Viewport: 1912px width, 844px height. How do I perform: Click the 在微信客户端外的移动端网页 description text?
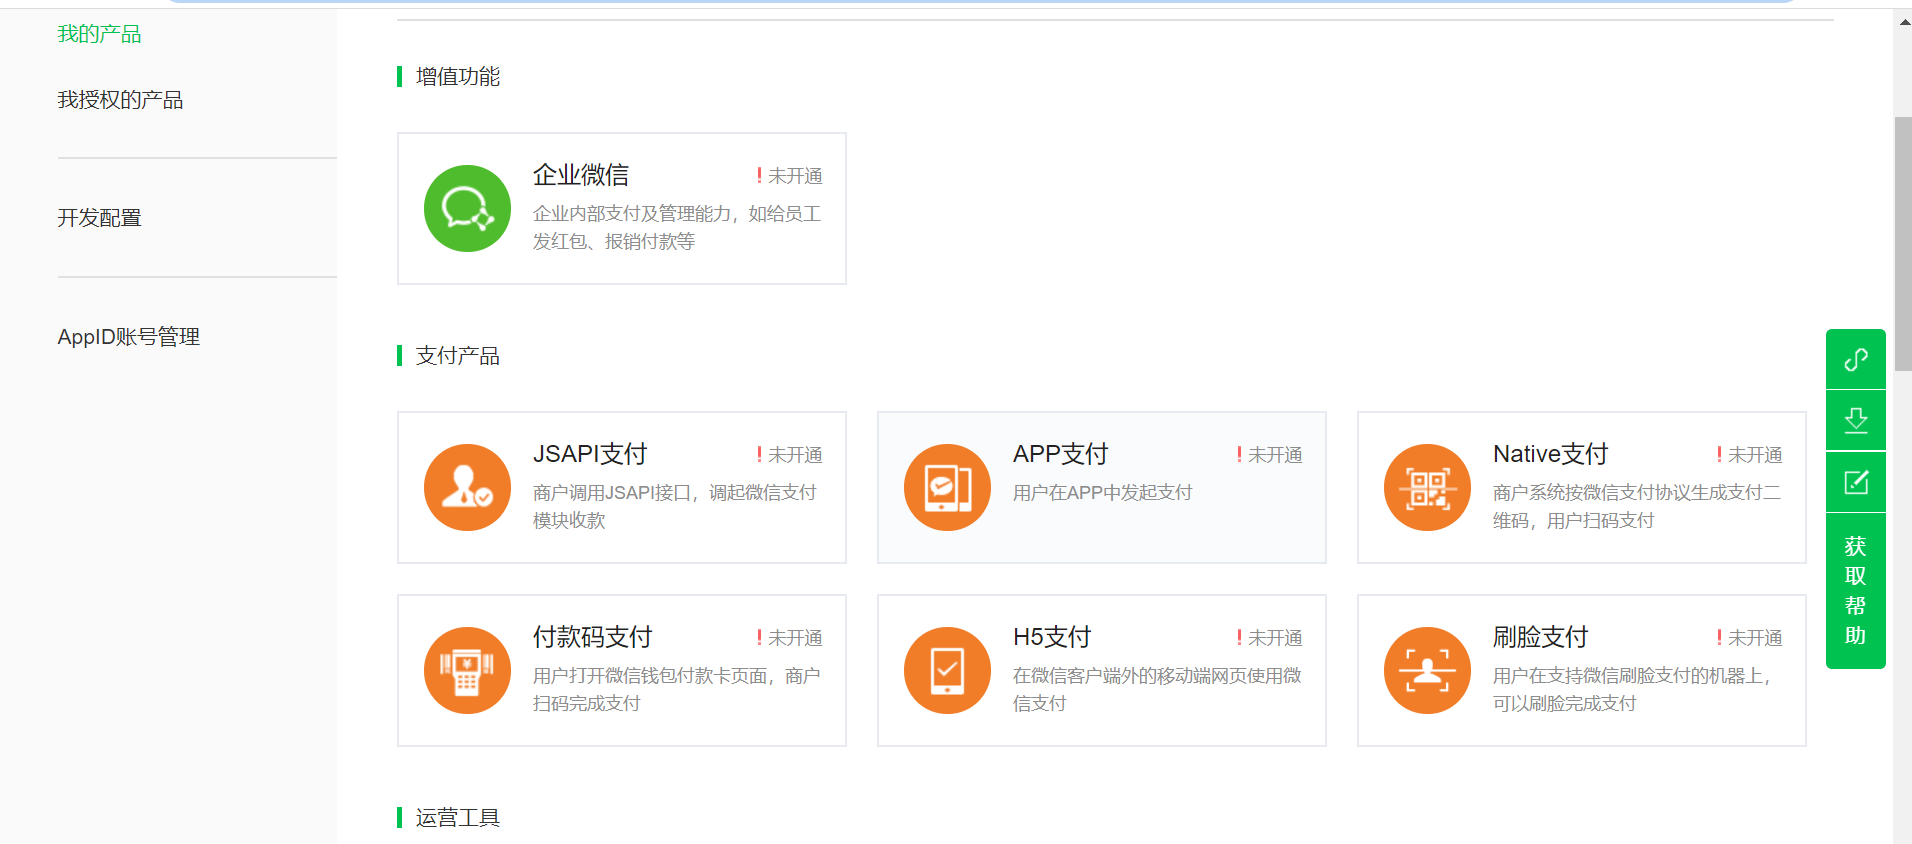tap(1157, 690)
